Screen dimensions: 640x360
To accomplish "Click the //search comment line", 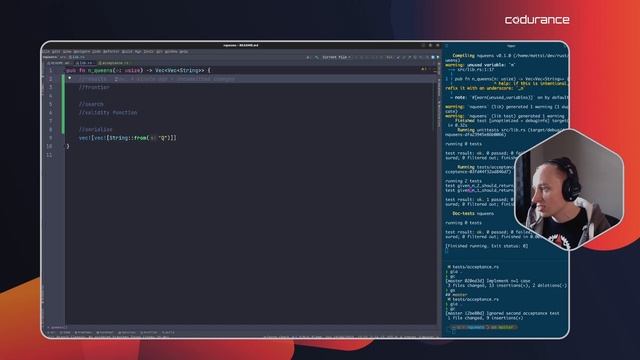I will [91, 104].
